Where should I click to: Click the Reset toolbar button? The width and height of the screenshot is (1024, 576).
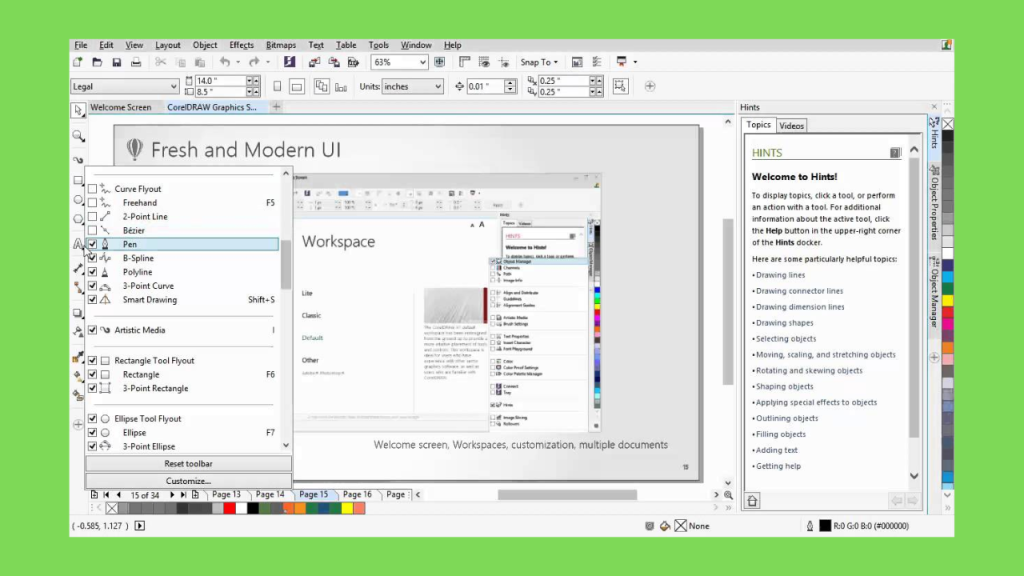pos(188,464)
